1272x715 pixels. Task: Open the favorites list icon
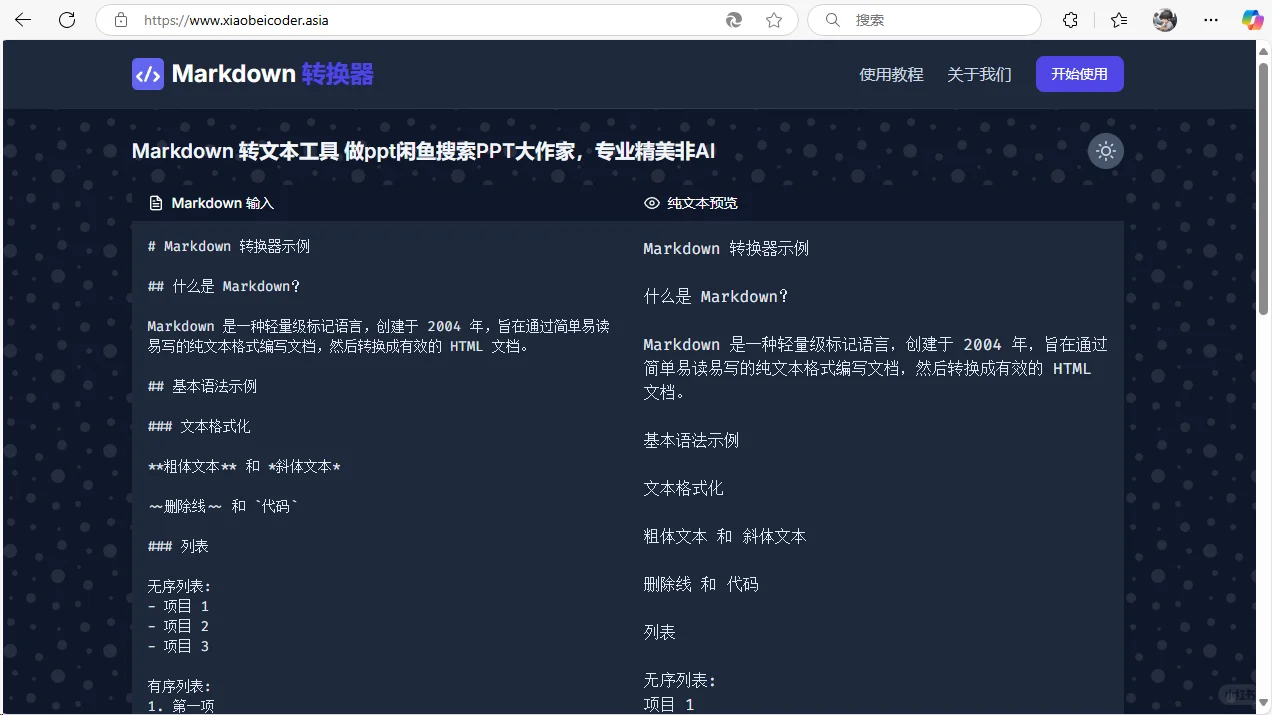click(x=1118, y=19)
